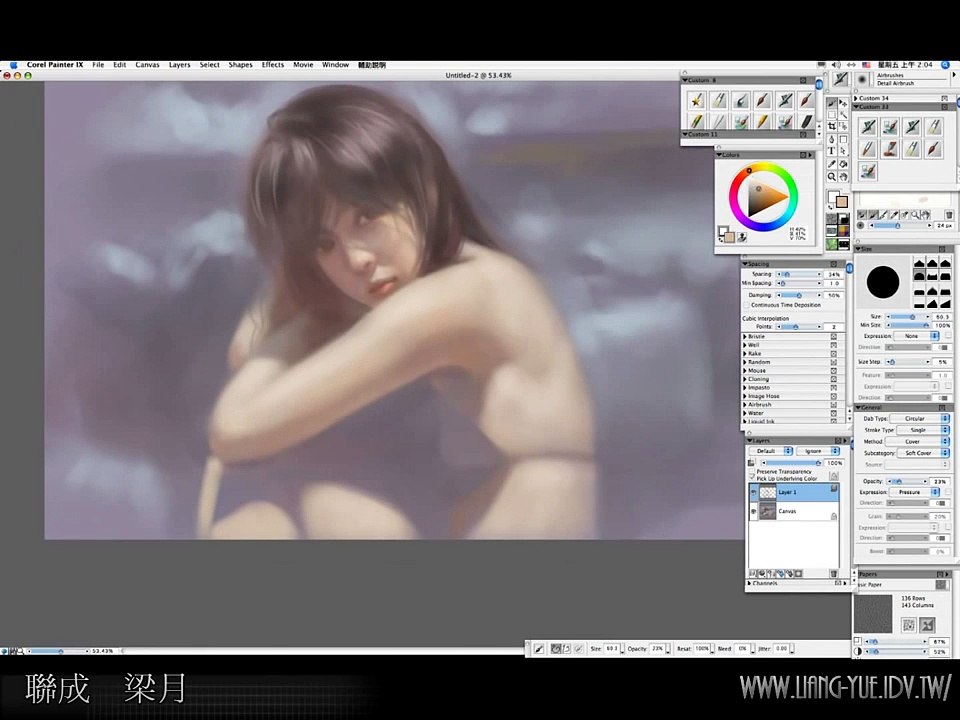The height and width of the screenshot is (720, 960).
Task: Click the brush tool icon in property bar
Action: (539, 649)
